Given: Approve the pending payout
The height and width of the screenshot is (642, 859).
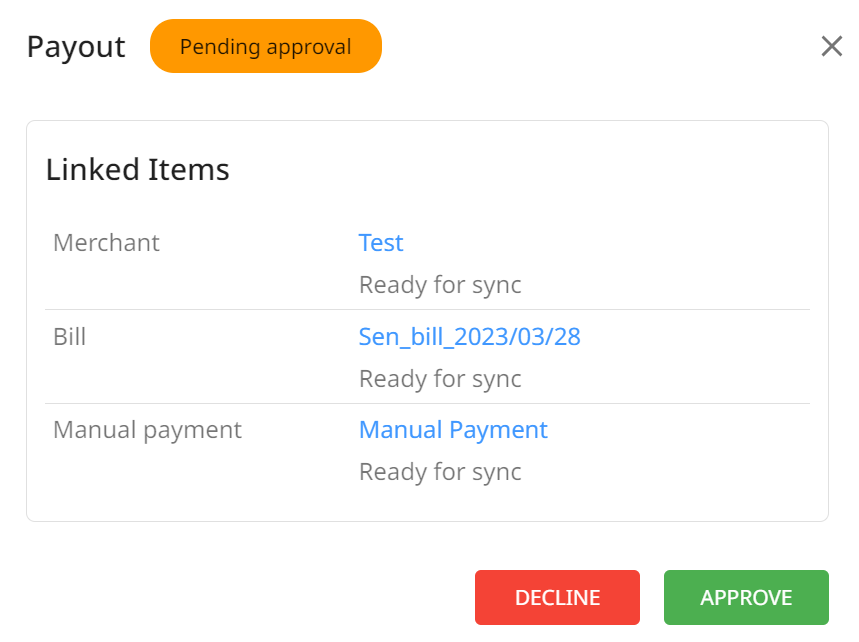Looking at the screenshot, I should (x=746, y=597).
